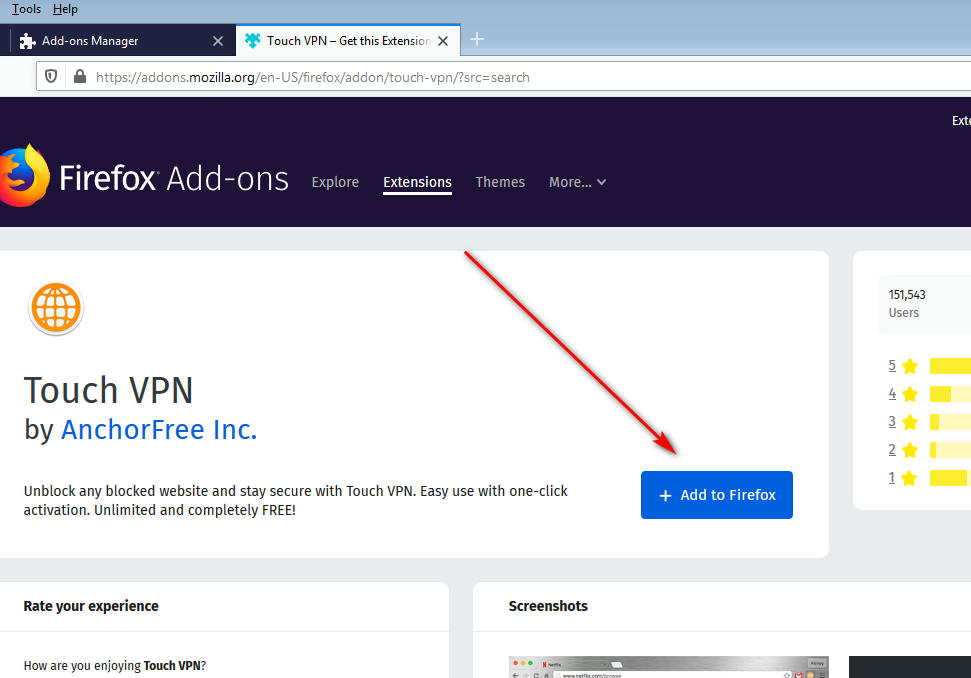The height and width of the screenshot is (678, 971).
Task: Click the 5-star rating bar
Action: pos(951,366)
